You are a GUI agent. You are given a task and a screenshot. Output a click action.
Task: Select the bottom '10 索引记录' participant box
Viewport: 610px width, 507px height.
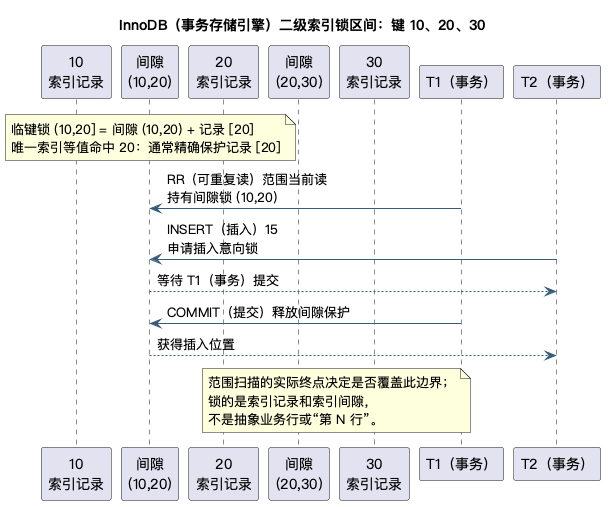(x=76, y=474)
